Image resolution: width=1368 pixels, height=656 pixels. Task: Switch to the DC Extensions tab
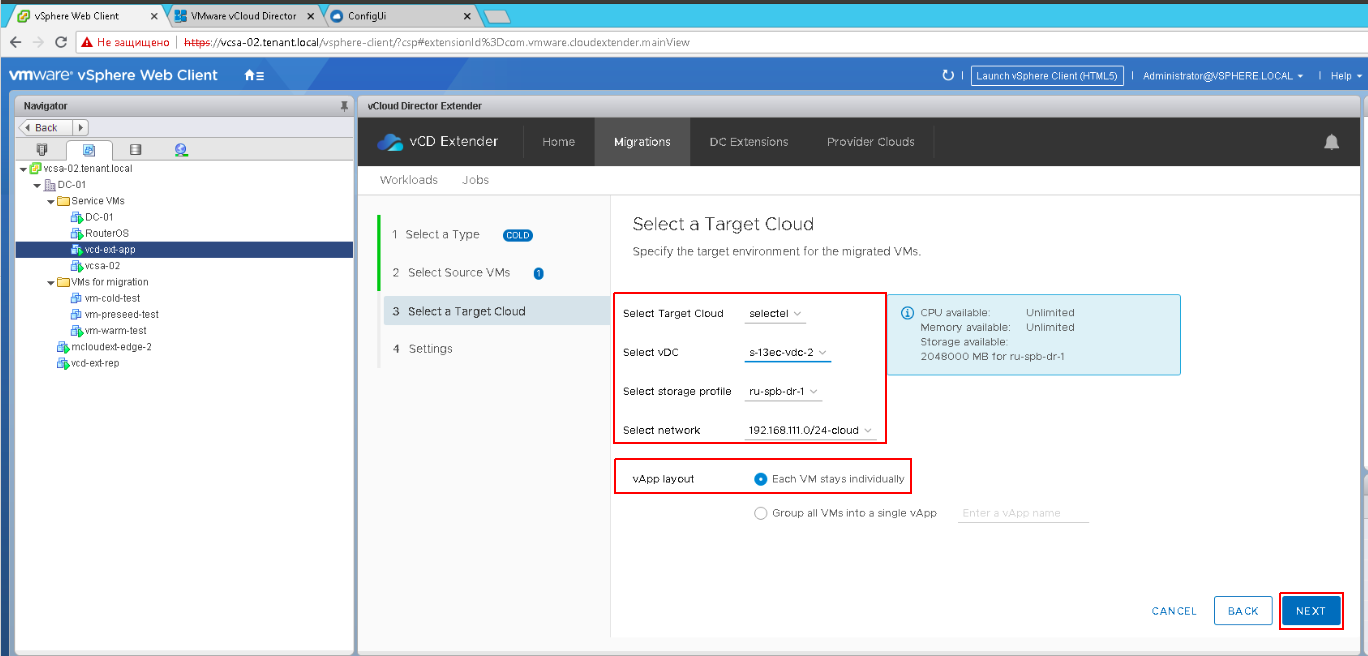tap(748, 142)
